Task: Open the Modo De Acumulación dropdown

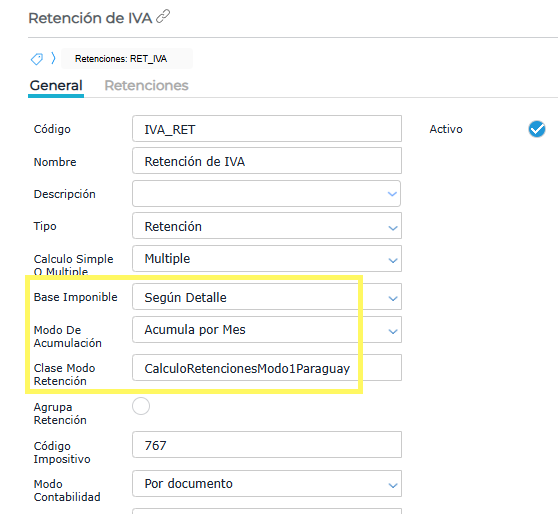Action: pyautogui.click(x=267, y=330)
